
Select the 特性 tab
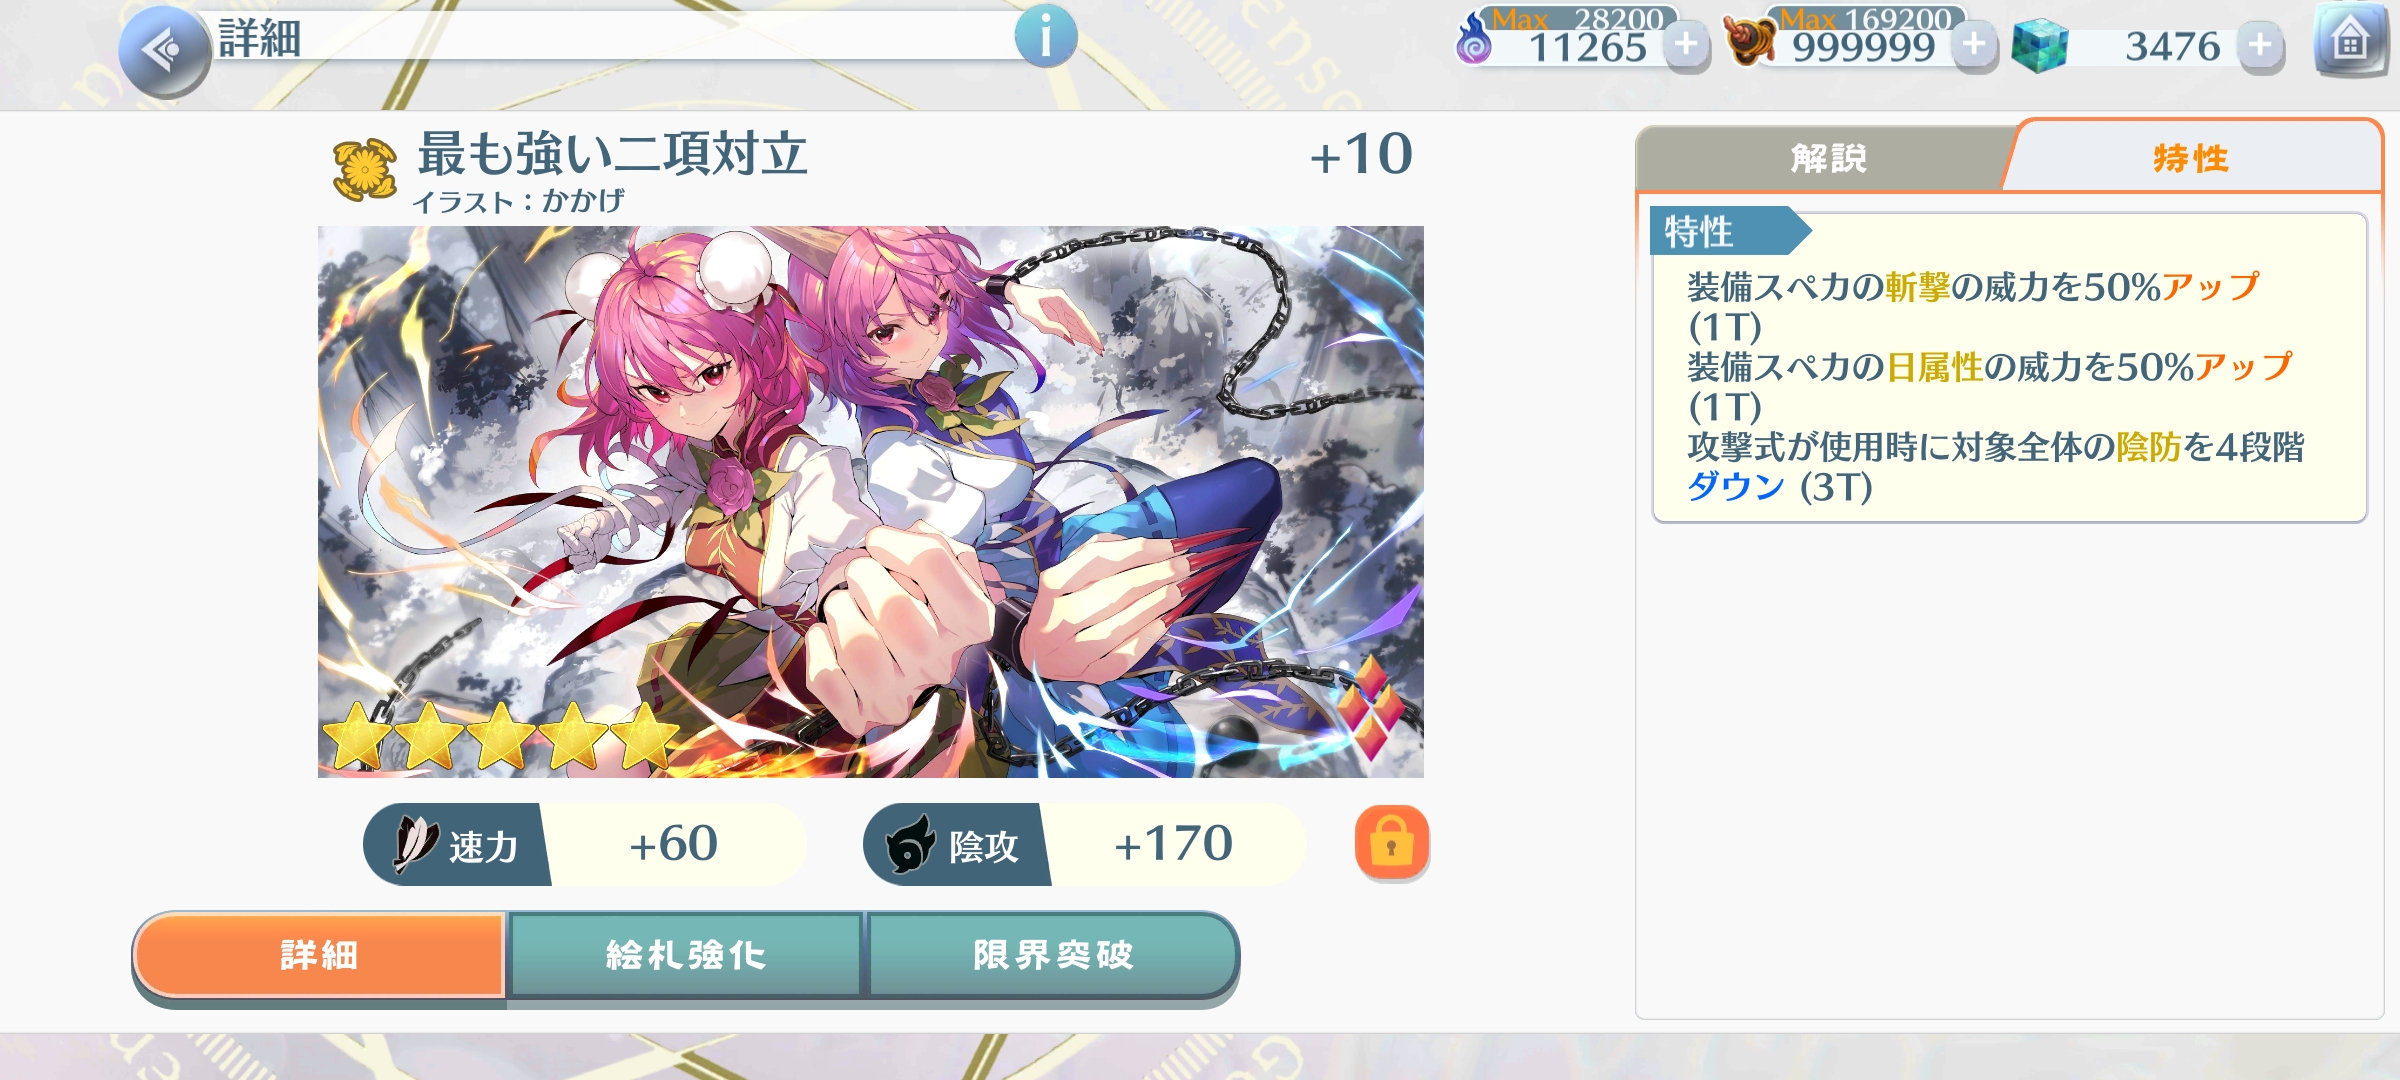tap(2192, 157)
